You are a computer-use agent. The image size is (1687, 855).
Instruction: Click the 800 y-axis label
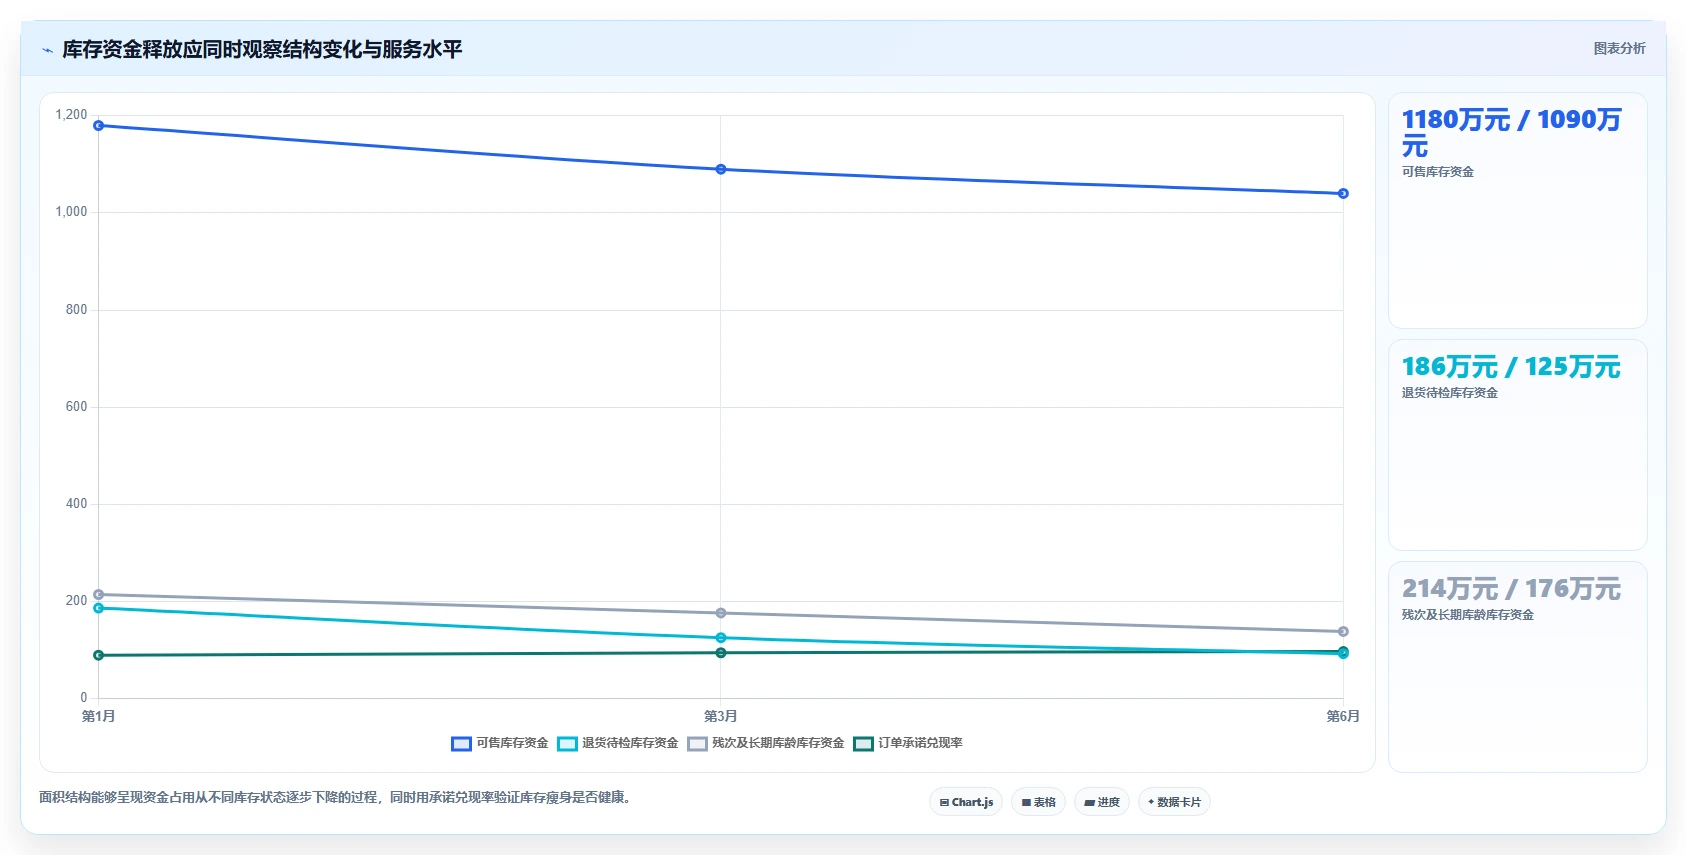tap(76, 310)
